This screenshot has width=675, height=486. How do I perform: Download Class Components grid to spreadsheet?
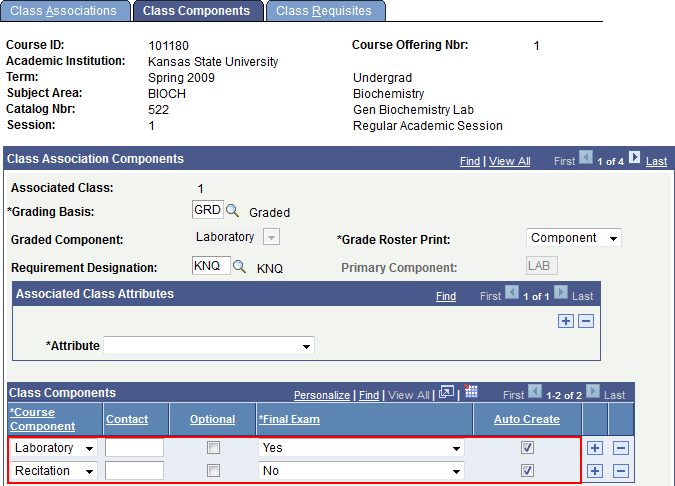[x=471, y=391]
